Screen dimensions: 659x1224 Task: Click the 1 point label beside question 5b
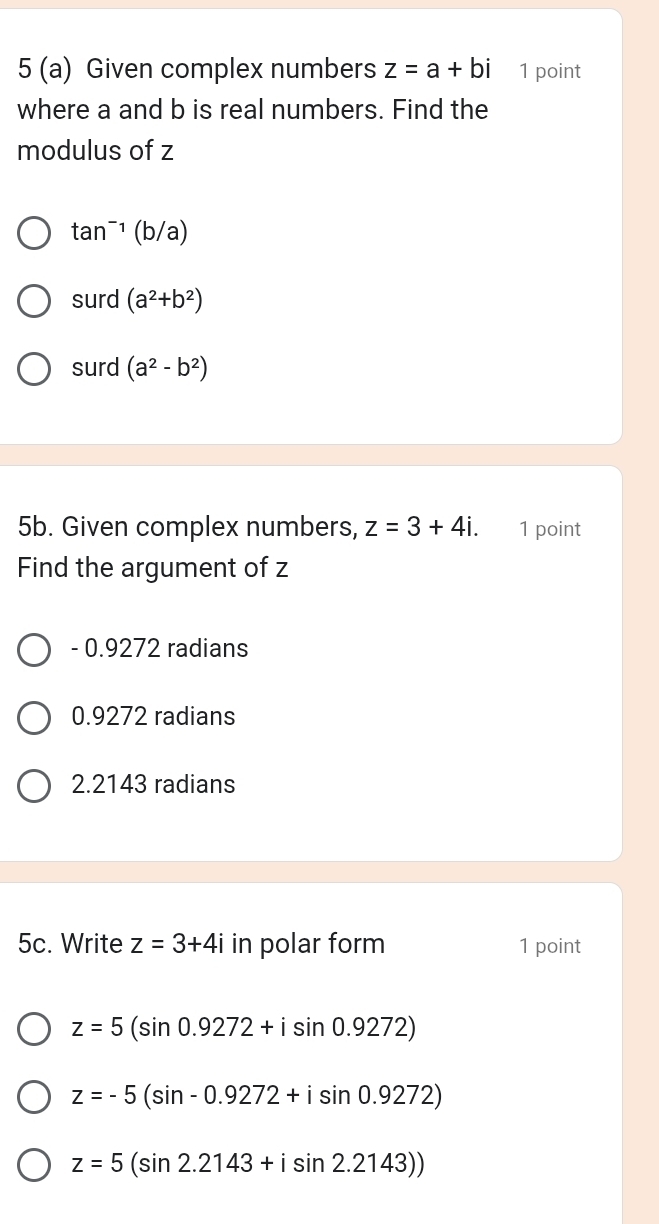550,529
